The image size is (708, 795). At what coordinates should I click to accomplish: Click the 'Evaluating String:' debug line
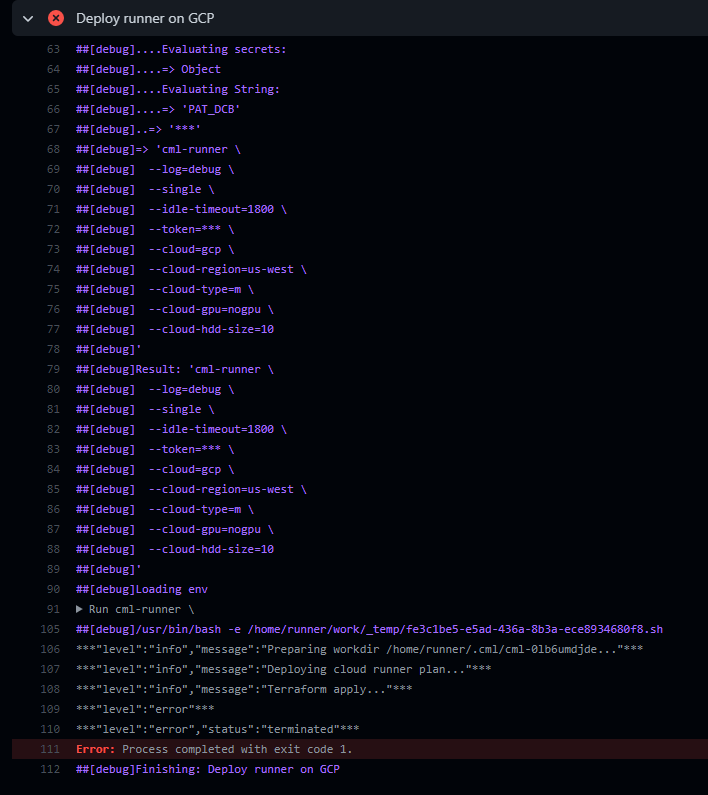[178, 89]
